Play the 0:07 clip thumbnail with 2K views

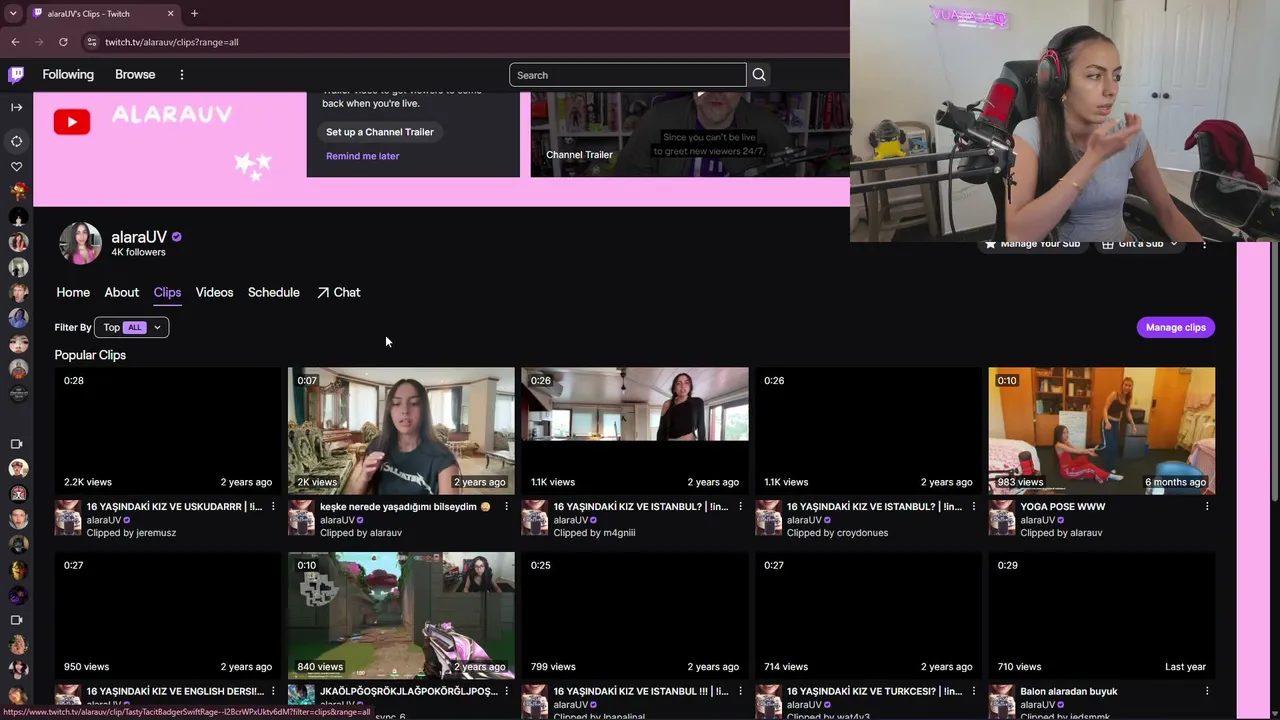[x=401, y=431]
